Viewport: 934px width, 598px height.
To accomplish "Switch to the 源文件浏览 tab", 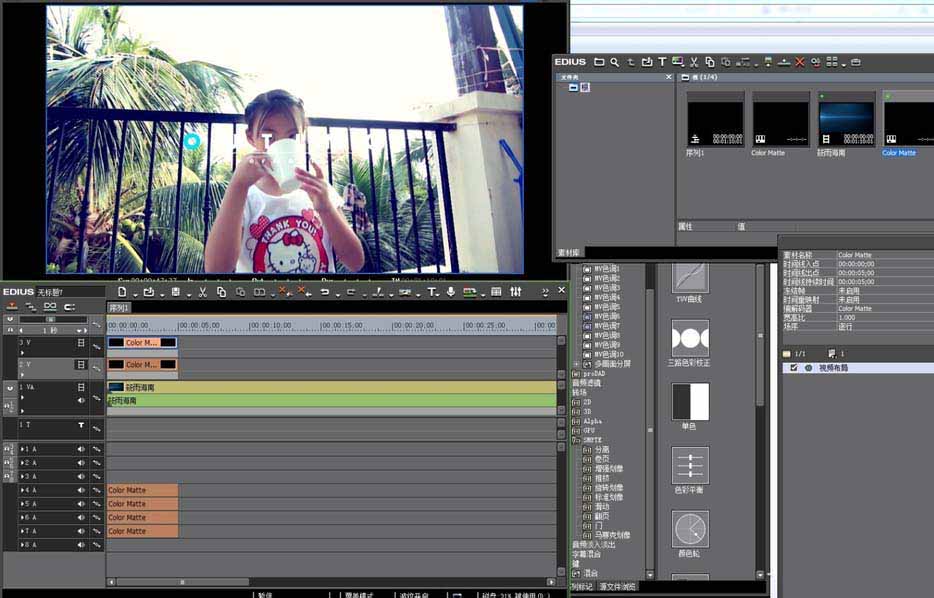I will (x=617, y=587).
